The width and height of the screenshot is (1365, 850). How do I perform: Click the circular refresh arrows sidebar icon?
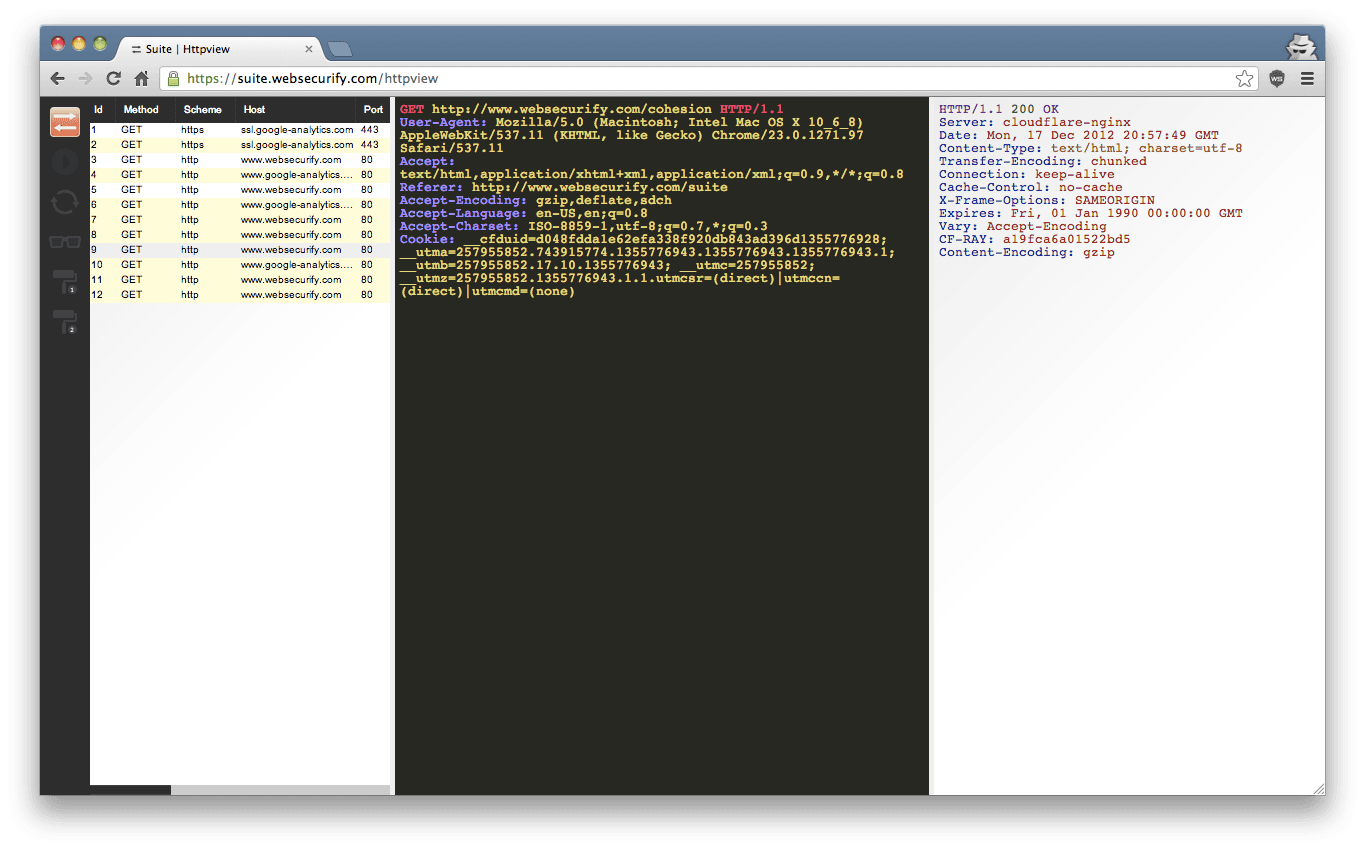65,202
